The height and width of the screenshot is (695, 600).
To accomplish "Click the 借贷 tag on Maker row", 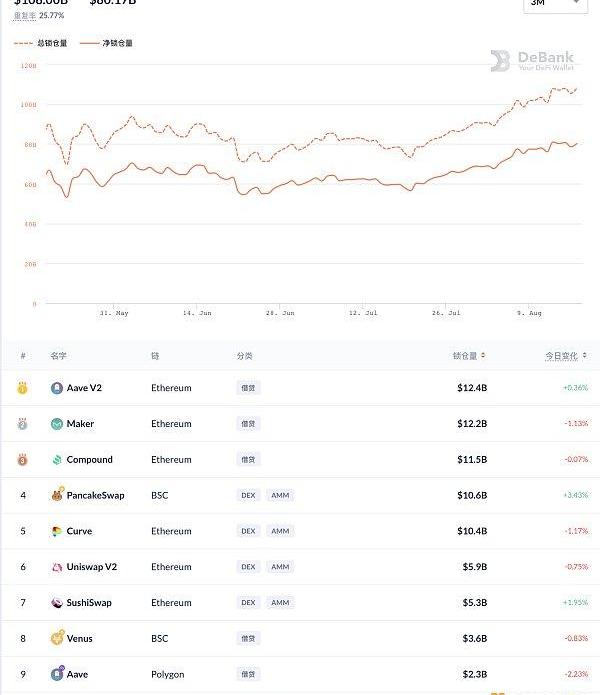I will click(x=248, y=424).
